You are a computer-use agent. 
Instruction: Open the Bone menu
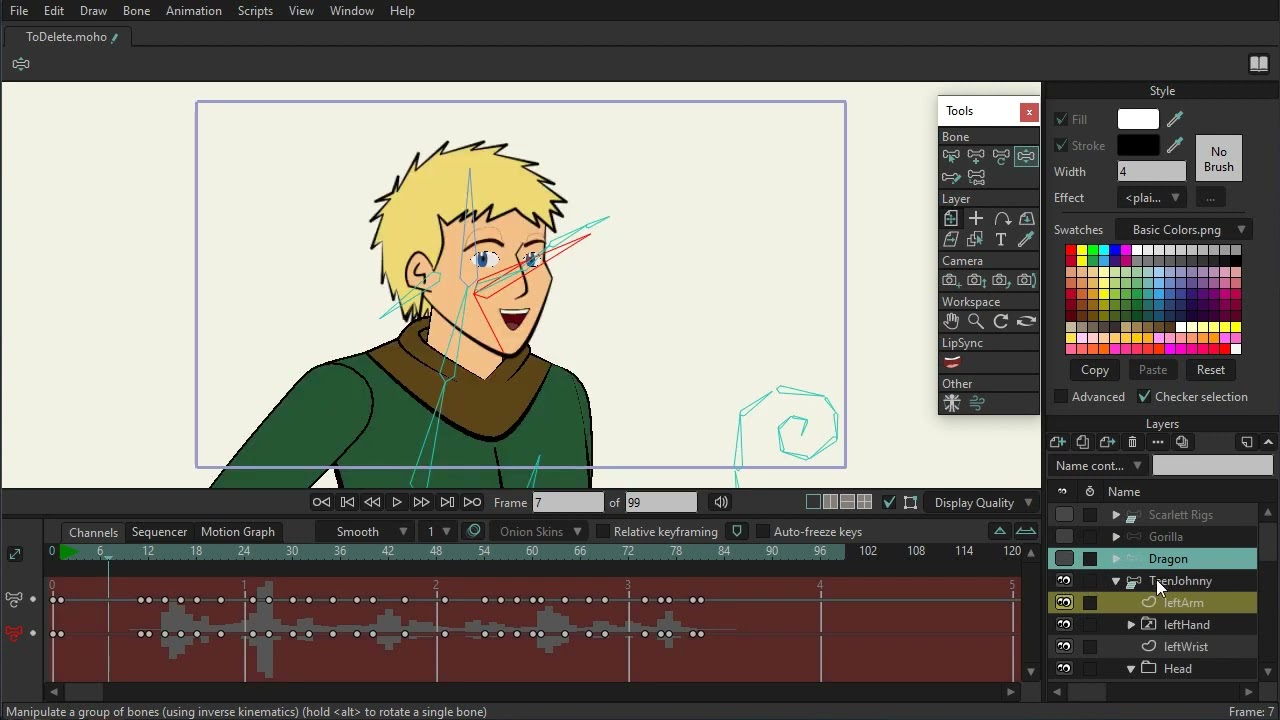point(136,11)
